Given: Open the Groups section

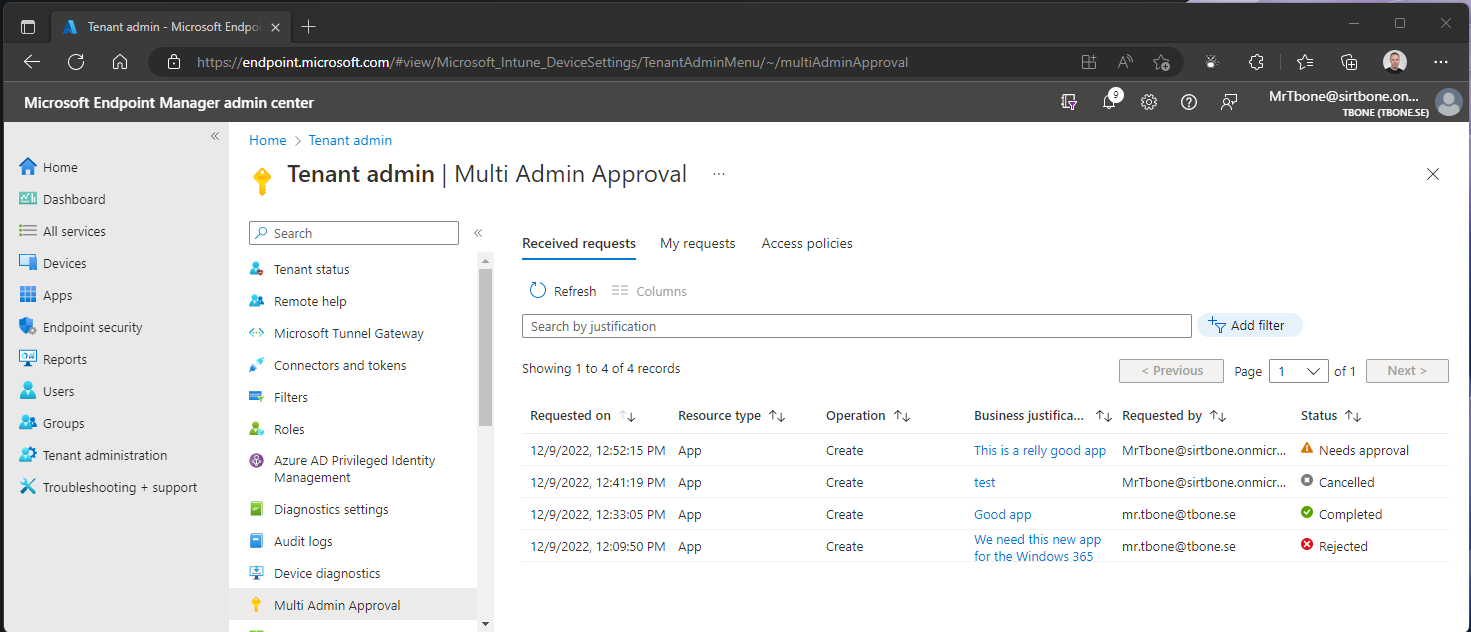Looking at the screenshot, I should 61,422.
